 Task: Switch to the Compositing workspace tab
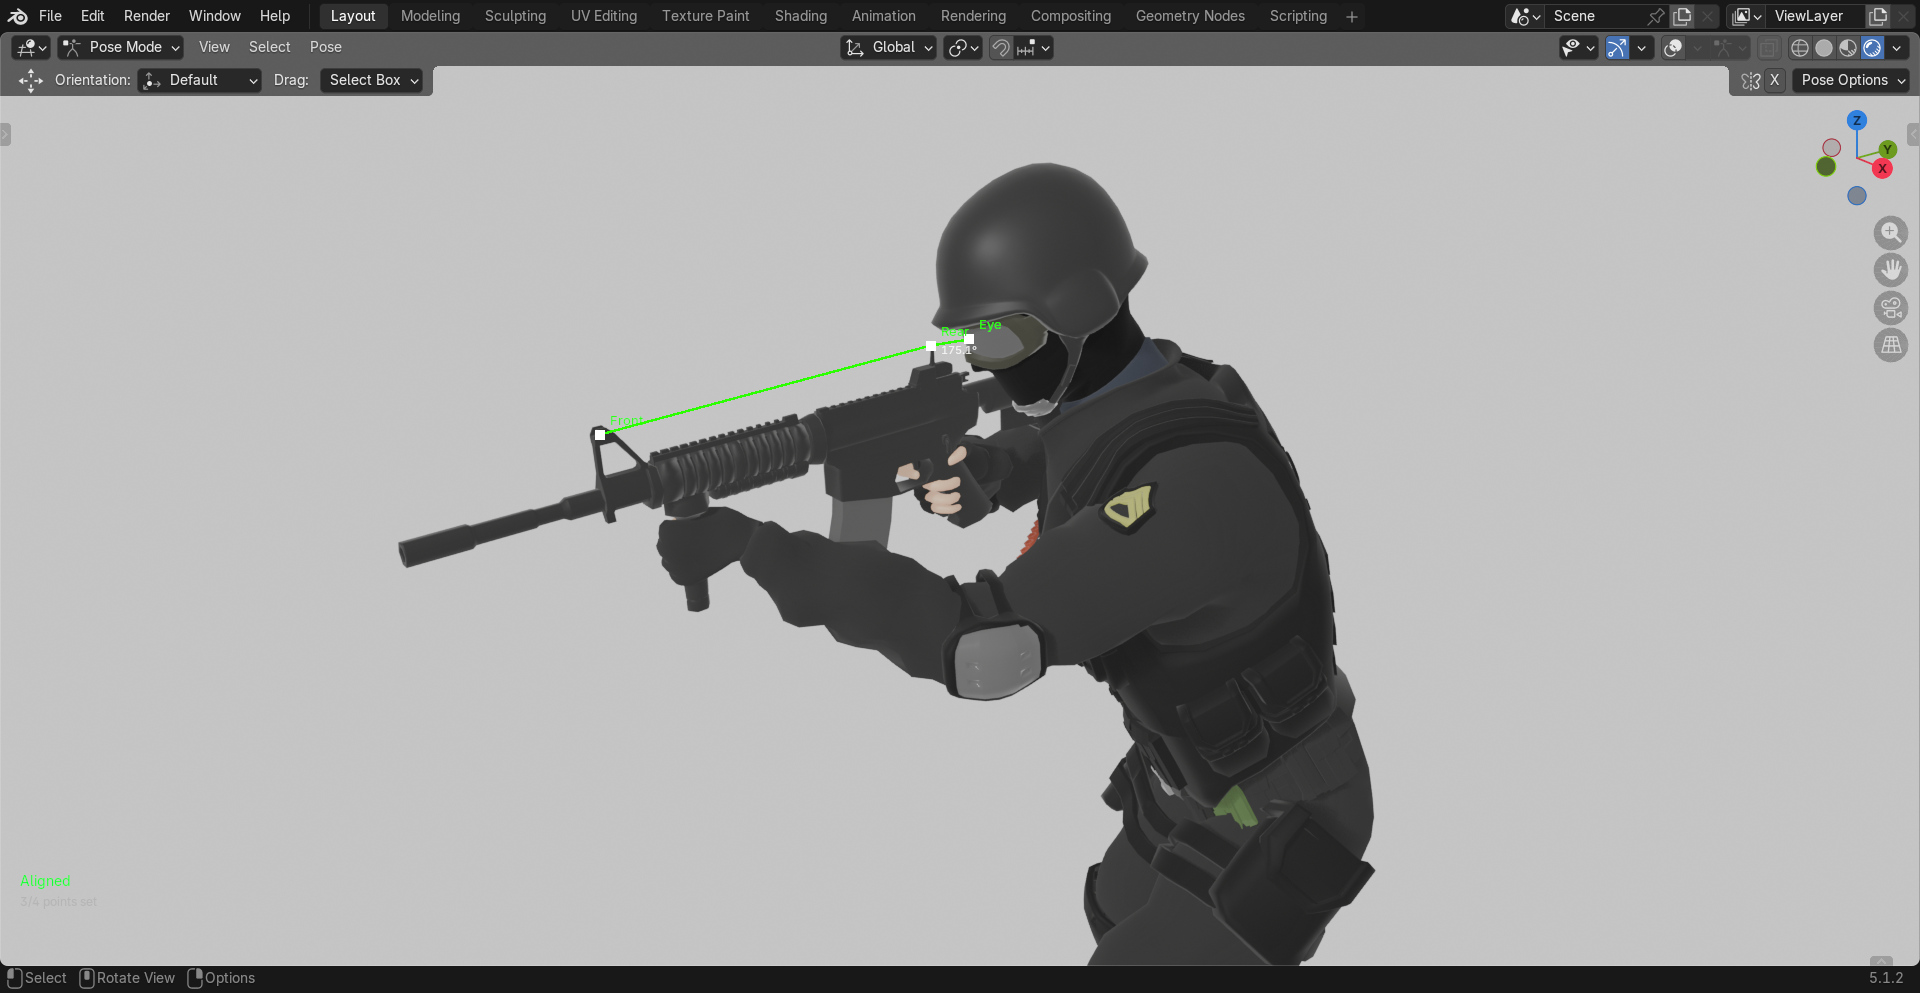point(1070,16)
